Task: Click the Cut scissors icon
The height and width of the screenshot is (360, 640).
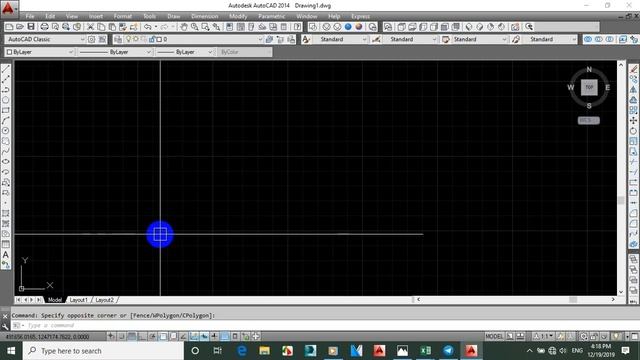Action: [91, 27]
